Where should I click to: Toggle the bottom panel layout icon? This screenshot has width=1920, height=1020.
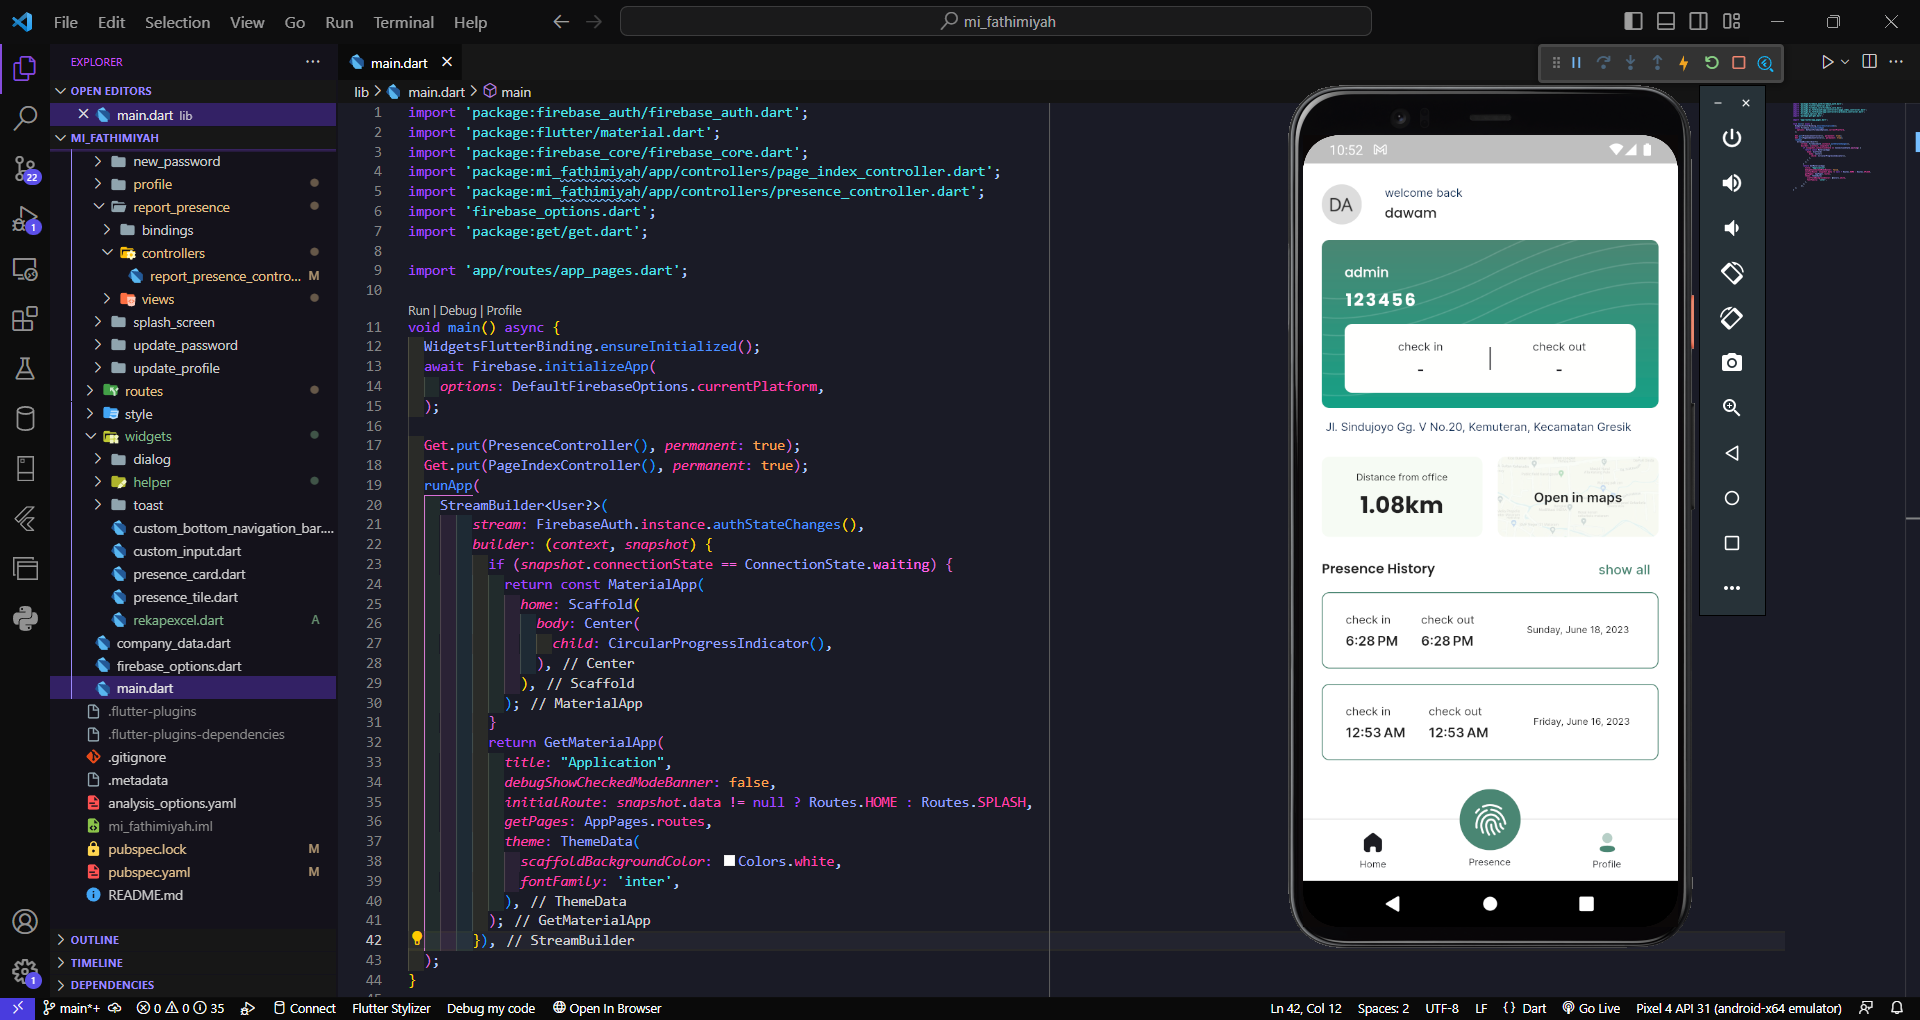(1666, 21)
